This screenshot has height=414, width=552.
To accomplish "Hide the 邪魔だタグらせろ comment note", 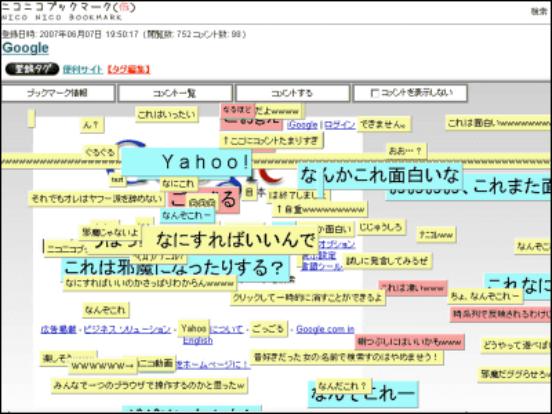I will pyautogui.click(x=514, y=375).
